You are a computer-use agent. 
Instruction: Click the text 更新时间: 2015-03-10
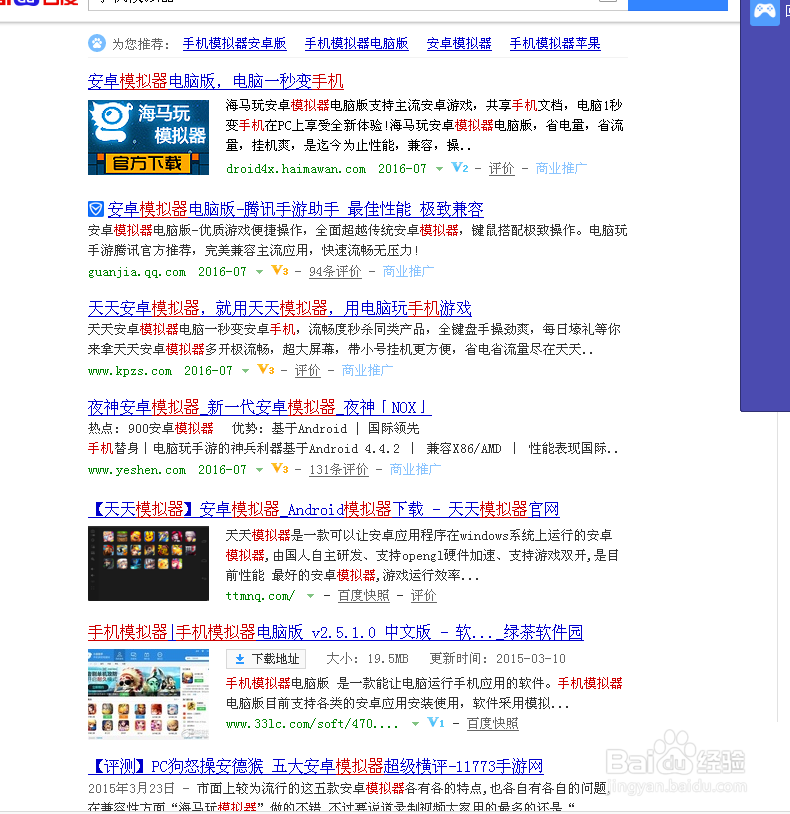click(x=497, y=659)
